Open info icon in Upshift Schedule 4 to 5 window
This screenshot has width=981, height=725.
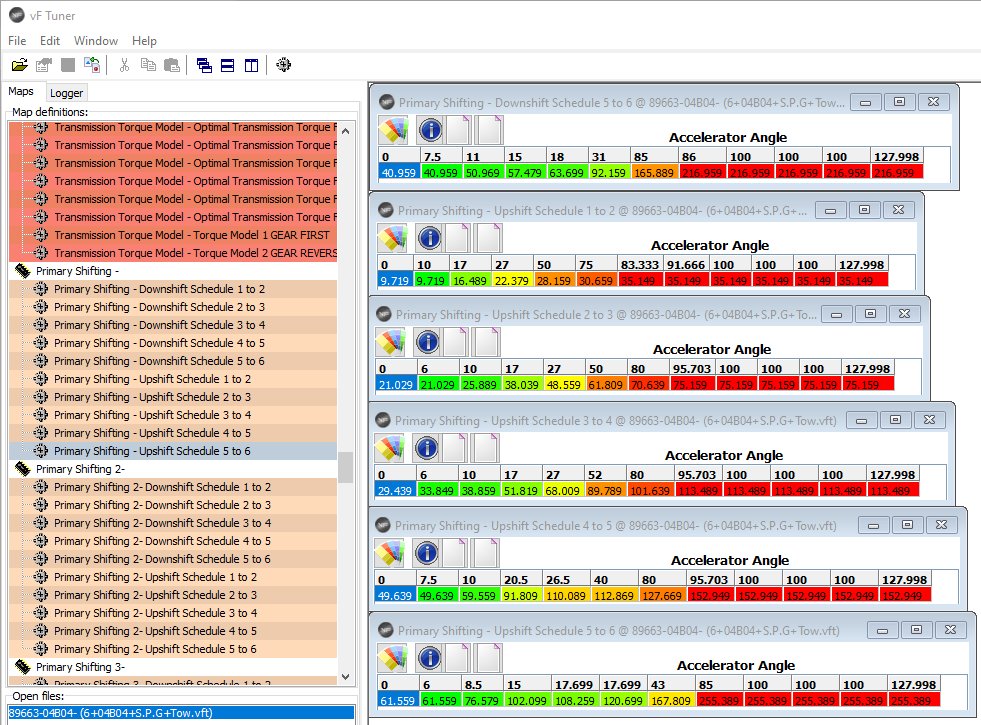pos(427,553)
